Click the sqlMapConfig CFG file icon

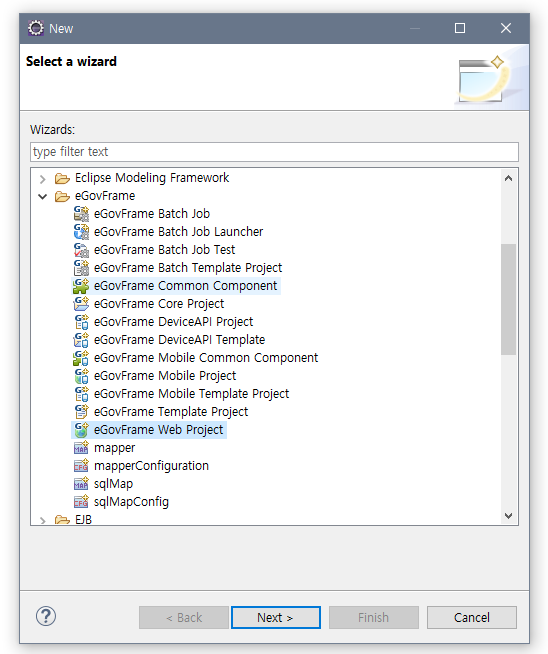[x=81, y=501]
